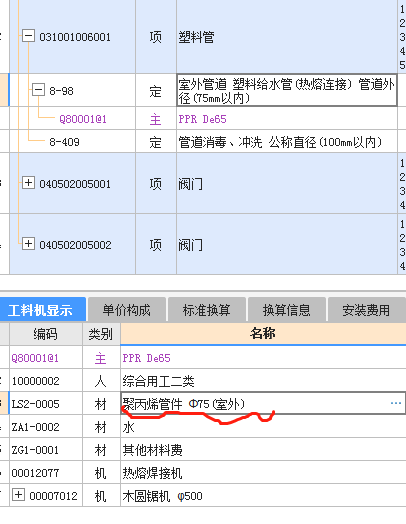Open the 安装费用 tab
This screenshot has height=524, width=406.
point(367,310)
